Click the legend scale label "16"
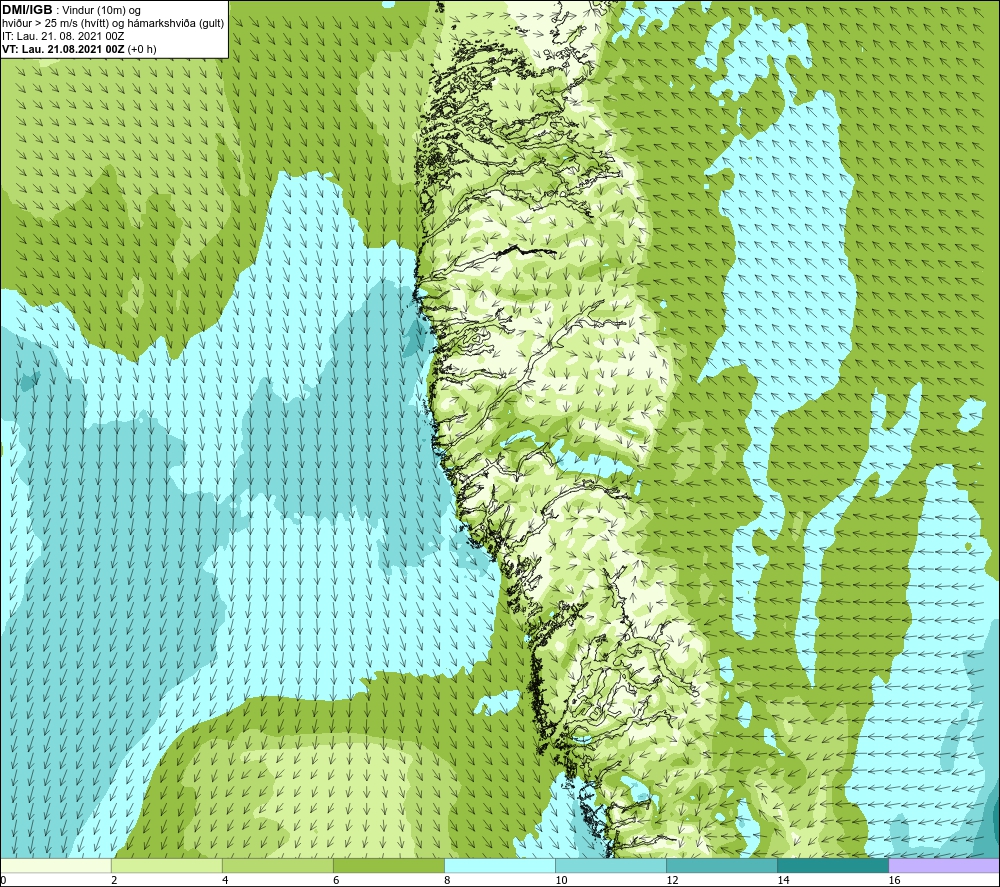 [894, 880]
